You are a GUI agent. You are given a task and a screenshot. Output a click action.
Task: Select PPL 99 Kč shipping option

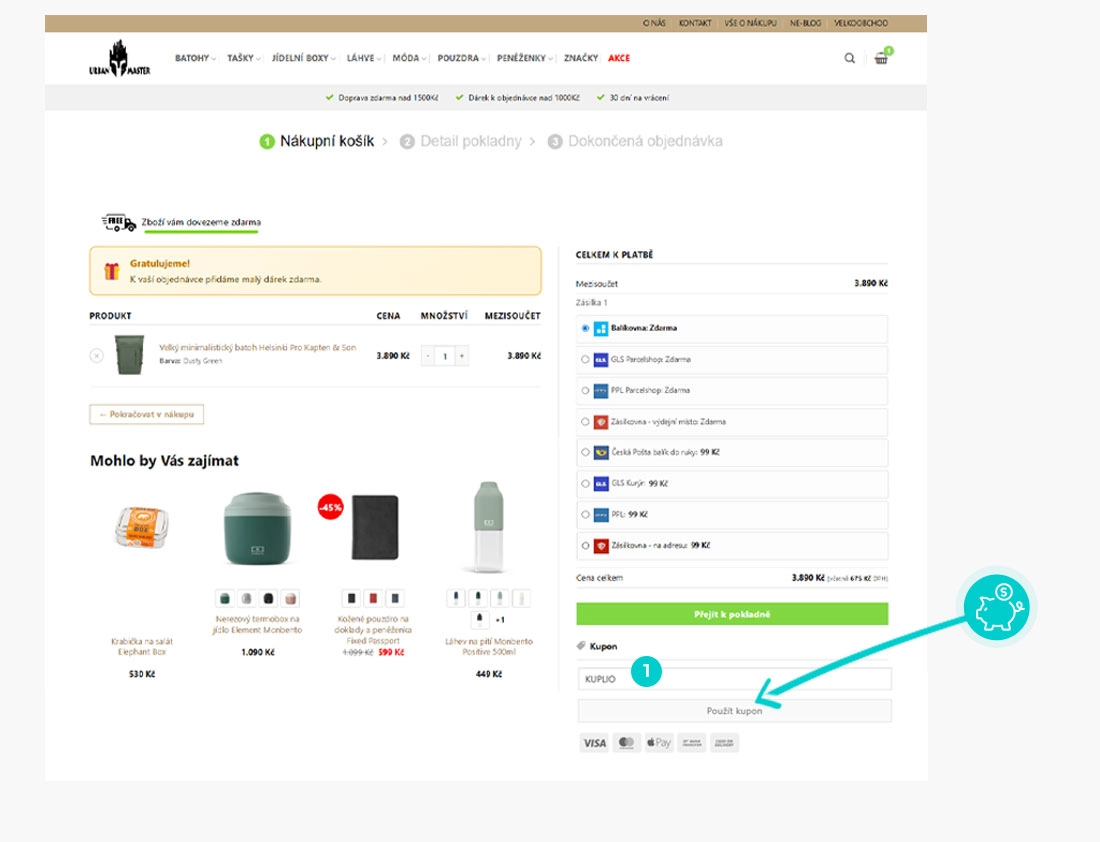[585, 514]
